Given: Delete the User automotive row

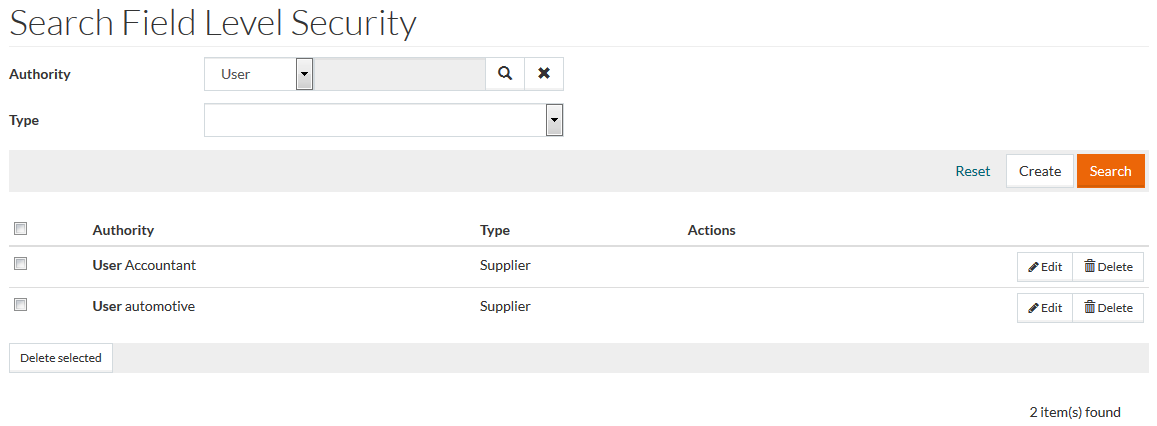Looking at the screenshot, I should coord(1108,308).
